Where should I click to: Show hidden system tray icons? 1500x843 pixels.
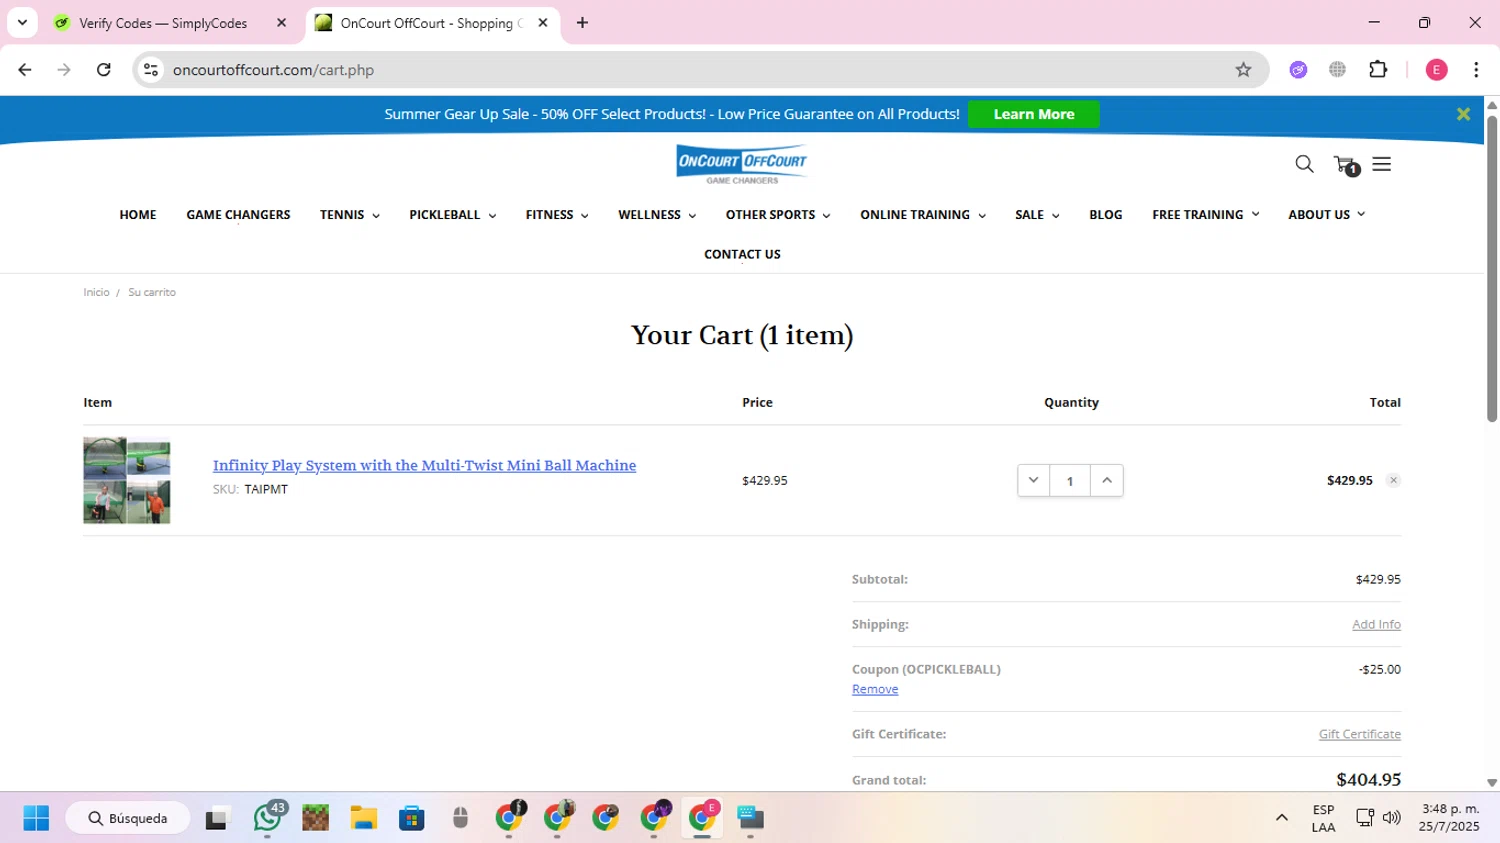pos(1281,818)
